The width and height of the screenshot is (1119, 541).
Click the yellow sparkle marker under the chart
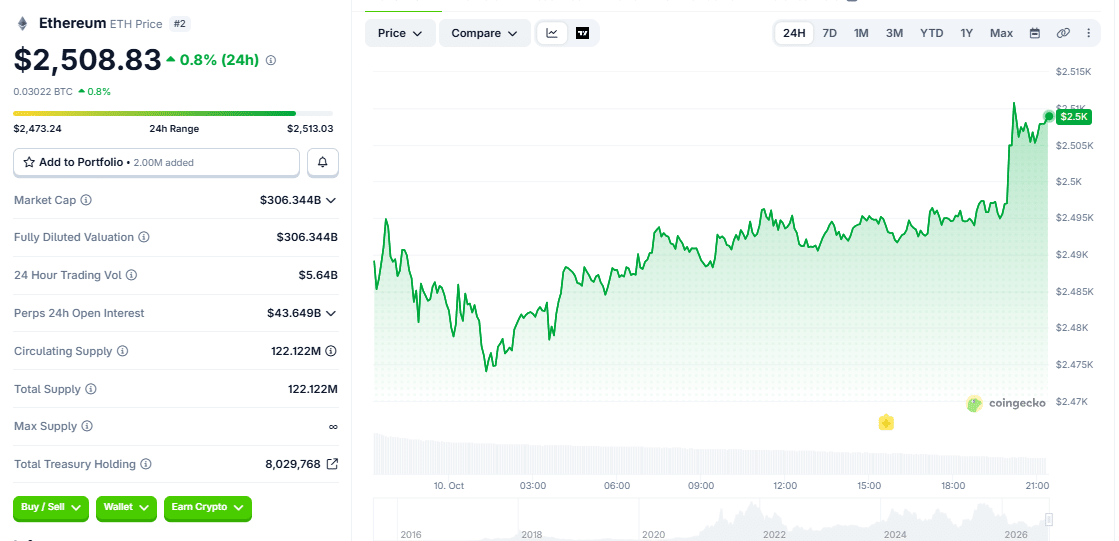pyautogui.click(x=886, y=423)
